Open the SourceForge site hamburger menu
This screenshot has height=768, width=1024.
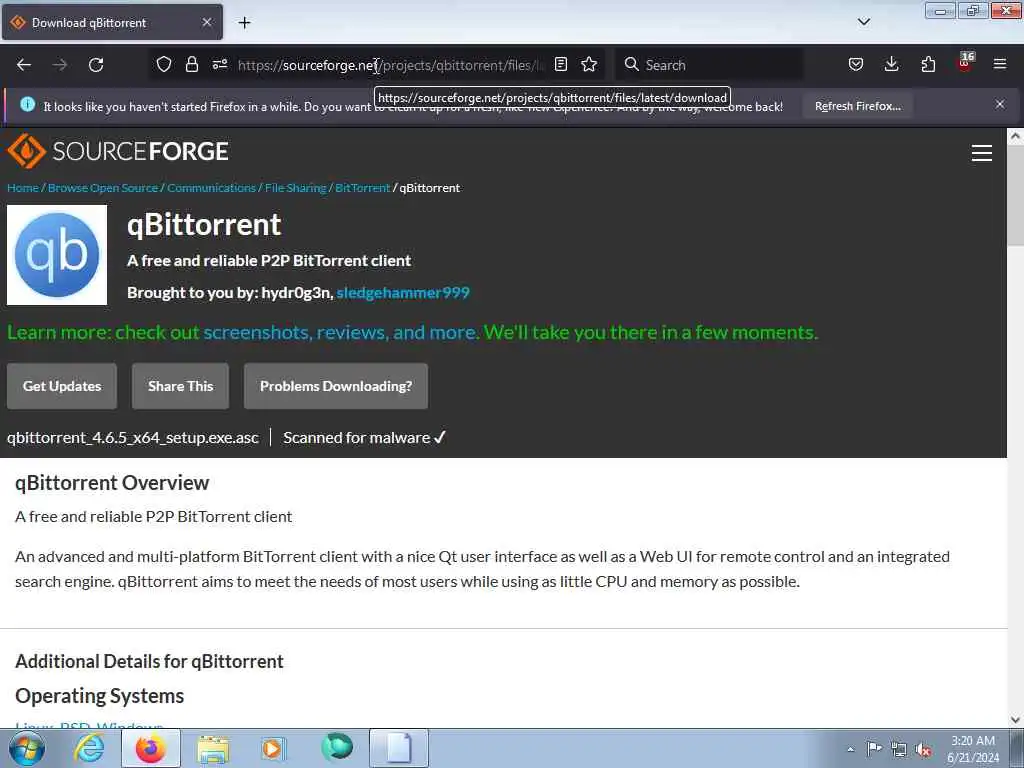coord(982,153)
